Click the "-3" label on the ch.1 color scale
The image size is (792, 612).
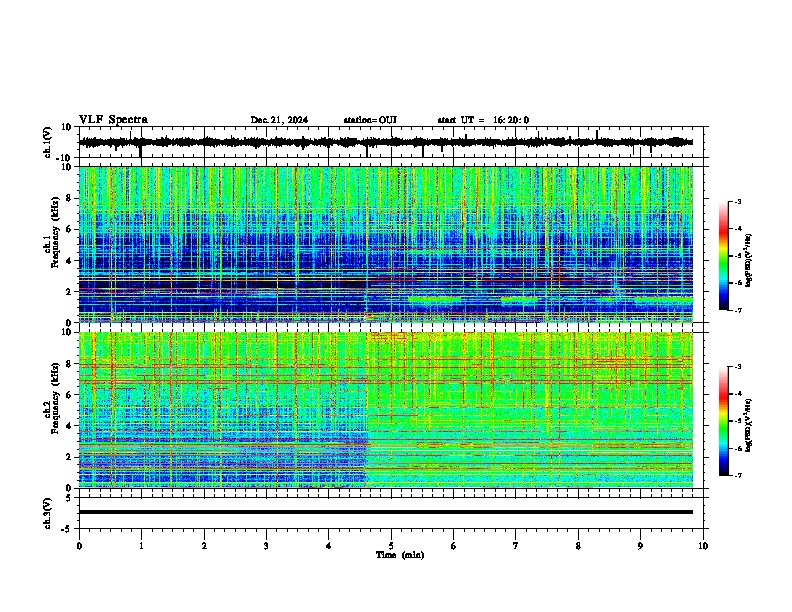pos(737,201)
